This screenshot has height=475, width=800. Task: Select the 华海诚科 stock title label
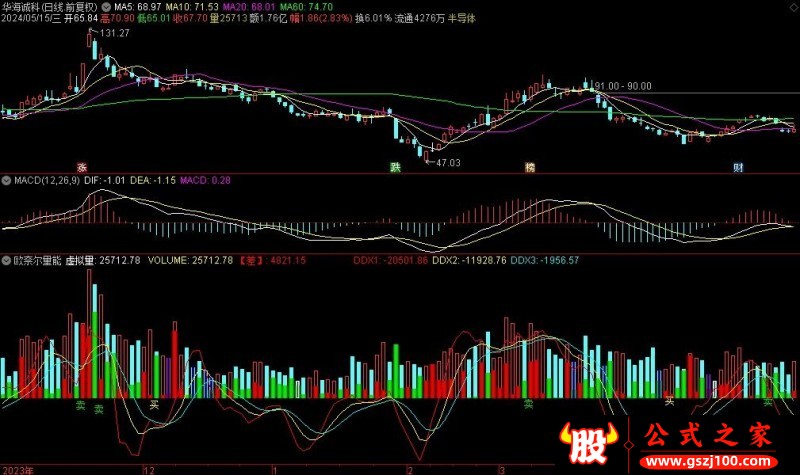pos(30,6)
